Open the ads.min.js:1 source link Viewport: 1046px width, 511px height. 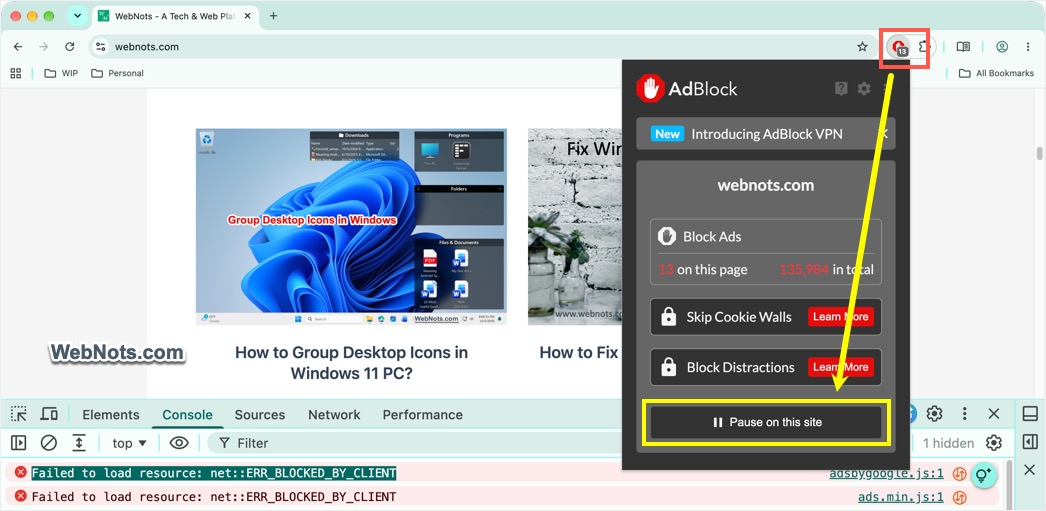pos(901,497)
